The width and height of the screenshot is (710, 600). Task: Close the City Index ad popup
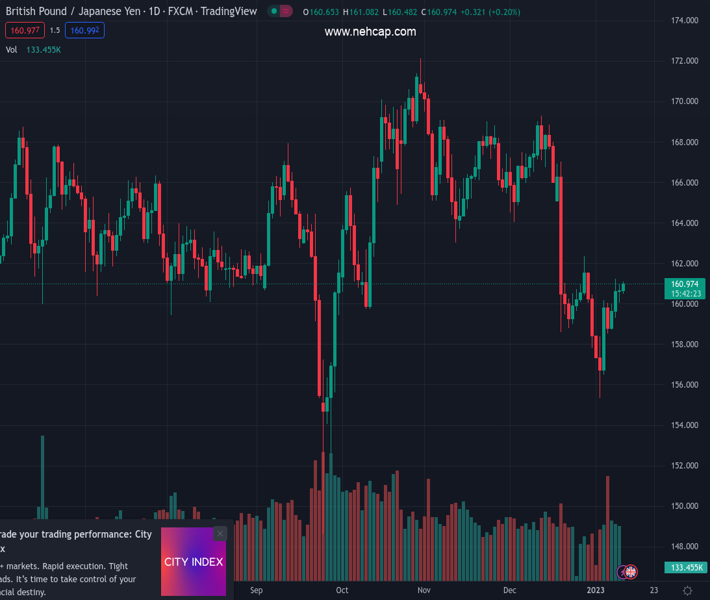220,534
